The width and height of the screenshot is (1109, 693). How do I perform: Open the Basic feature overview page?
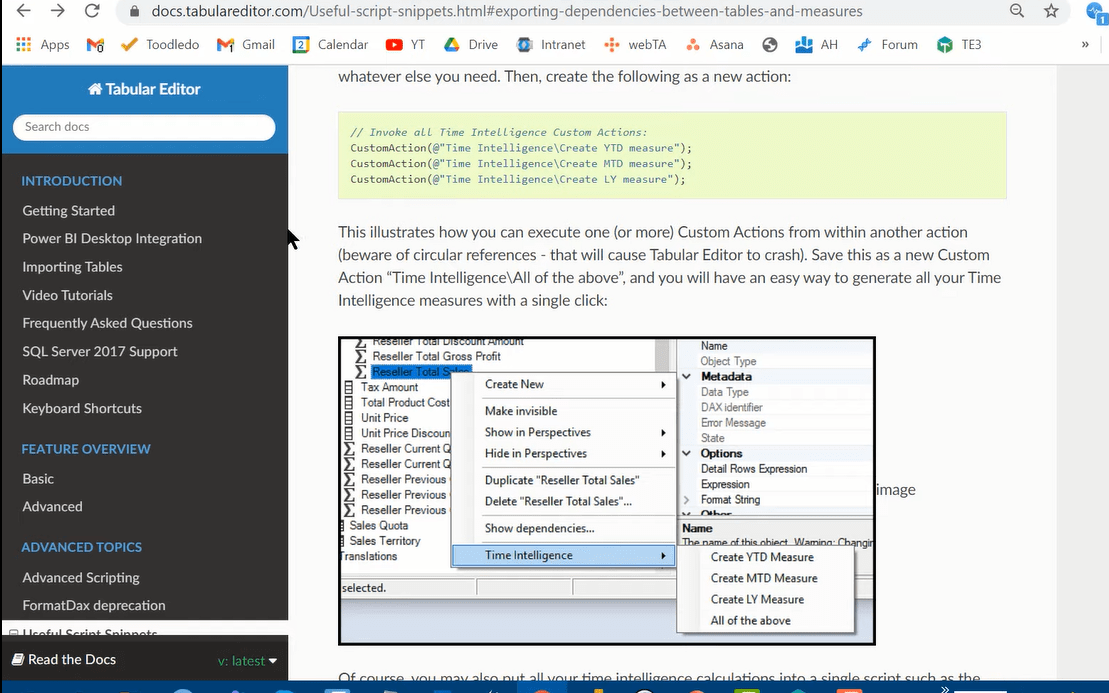pos(38,479)
